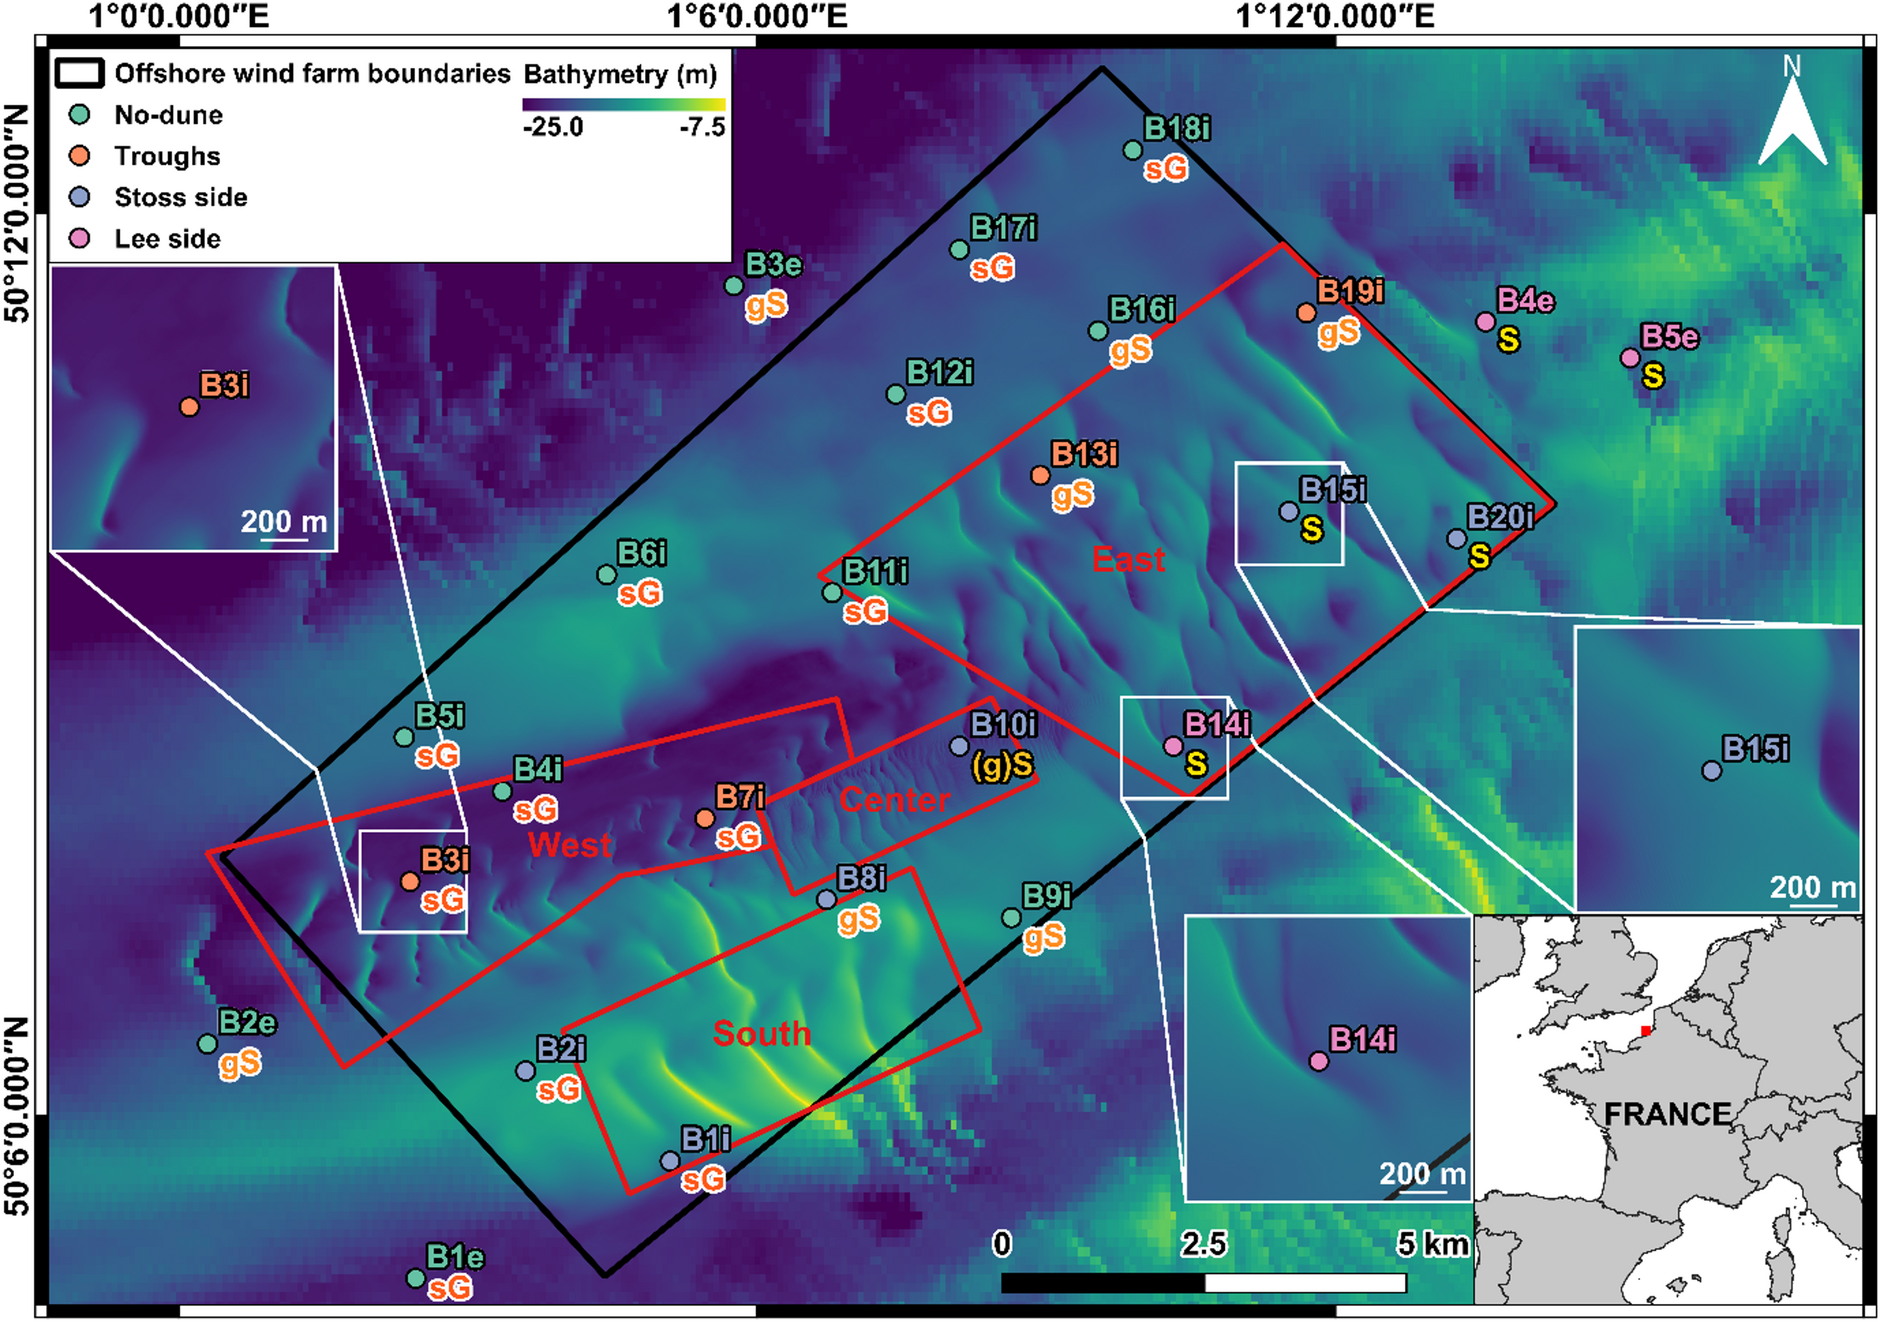Click the B2e station marker dot
The width and height of the screenshot is (1880, 1322).
(x=207, y=1044)
